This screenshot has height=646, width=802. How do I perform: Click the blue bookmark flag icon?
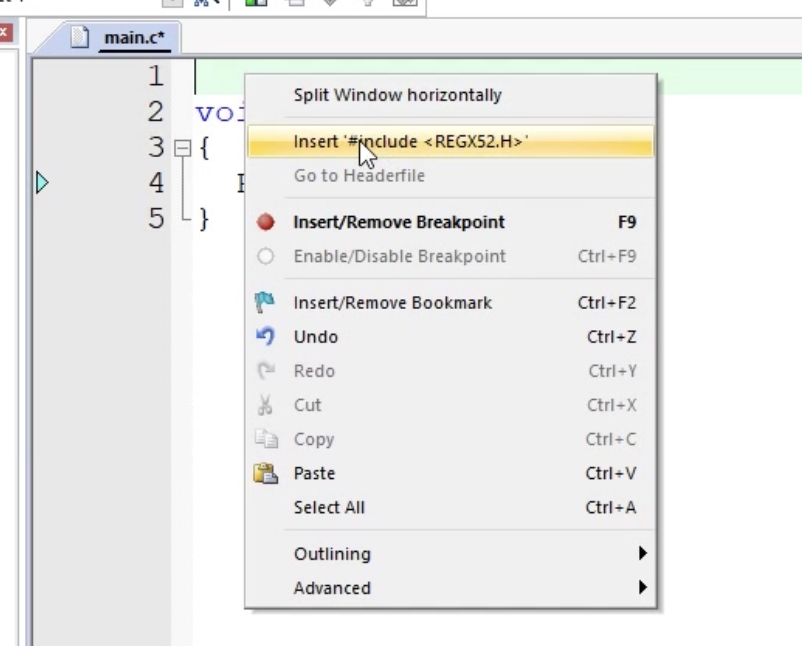(265, 302)
